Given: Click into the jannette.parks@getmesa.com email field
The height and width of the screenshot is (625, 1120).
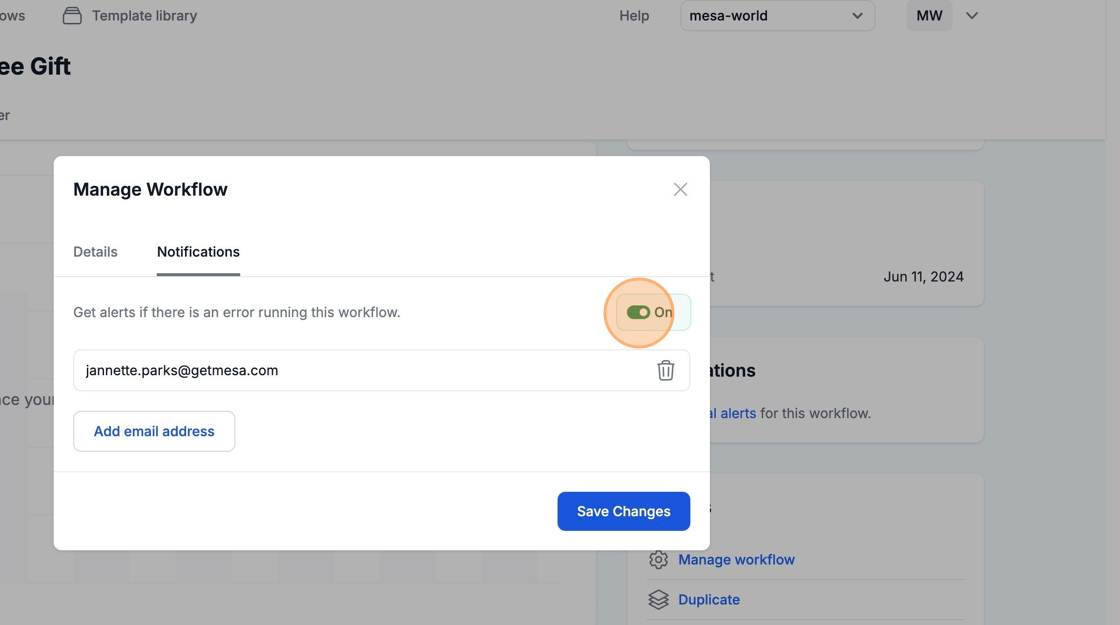Looking at the screenshot, I should [360, 370].
